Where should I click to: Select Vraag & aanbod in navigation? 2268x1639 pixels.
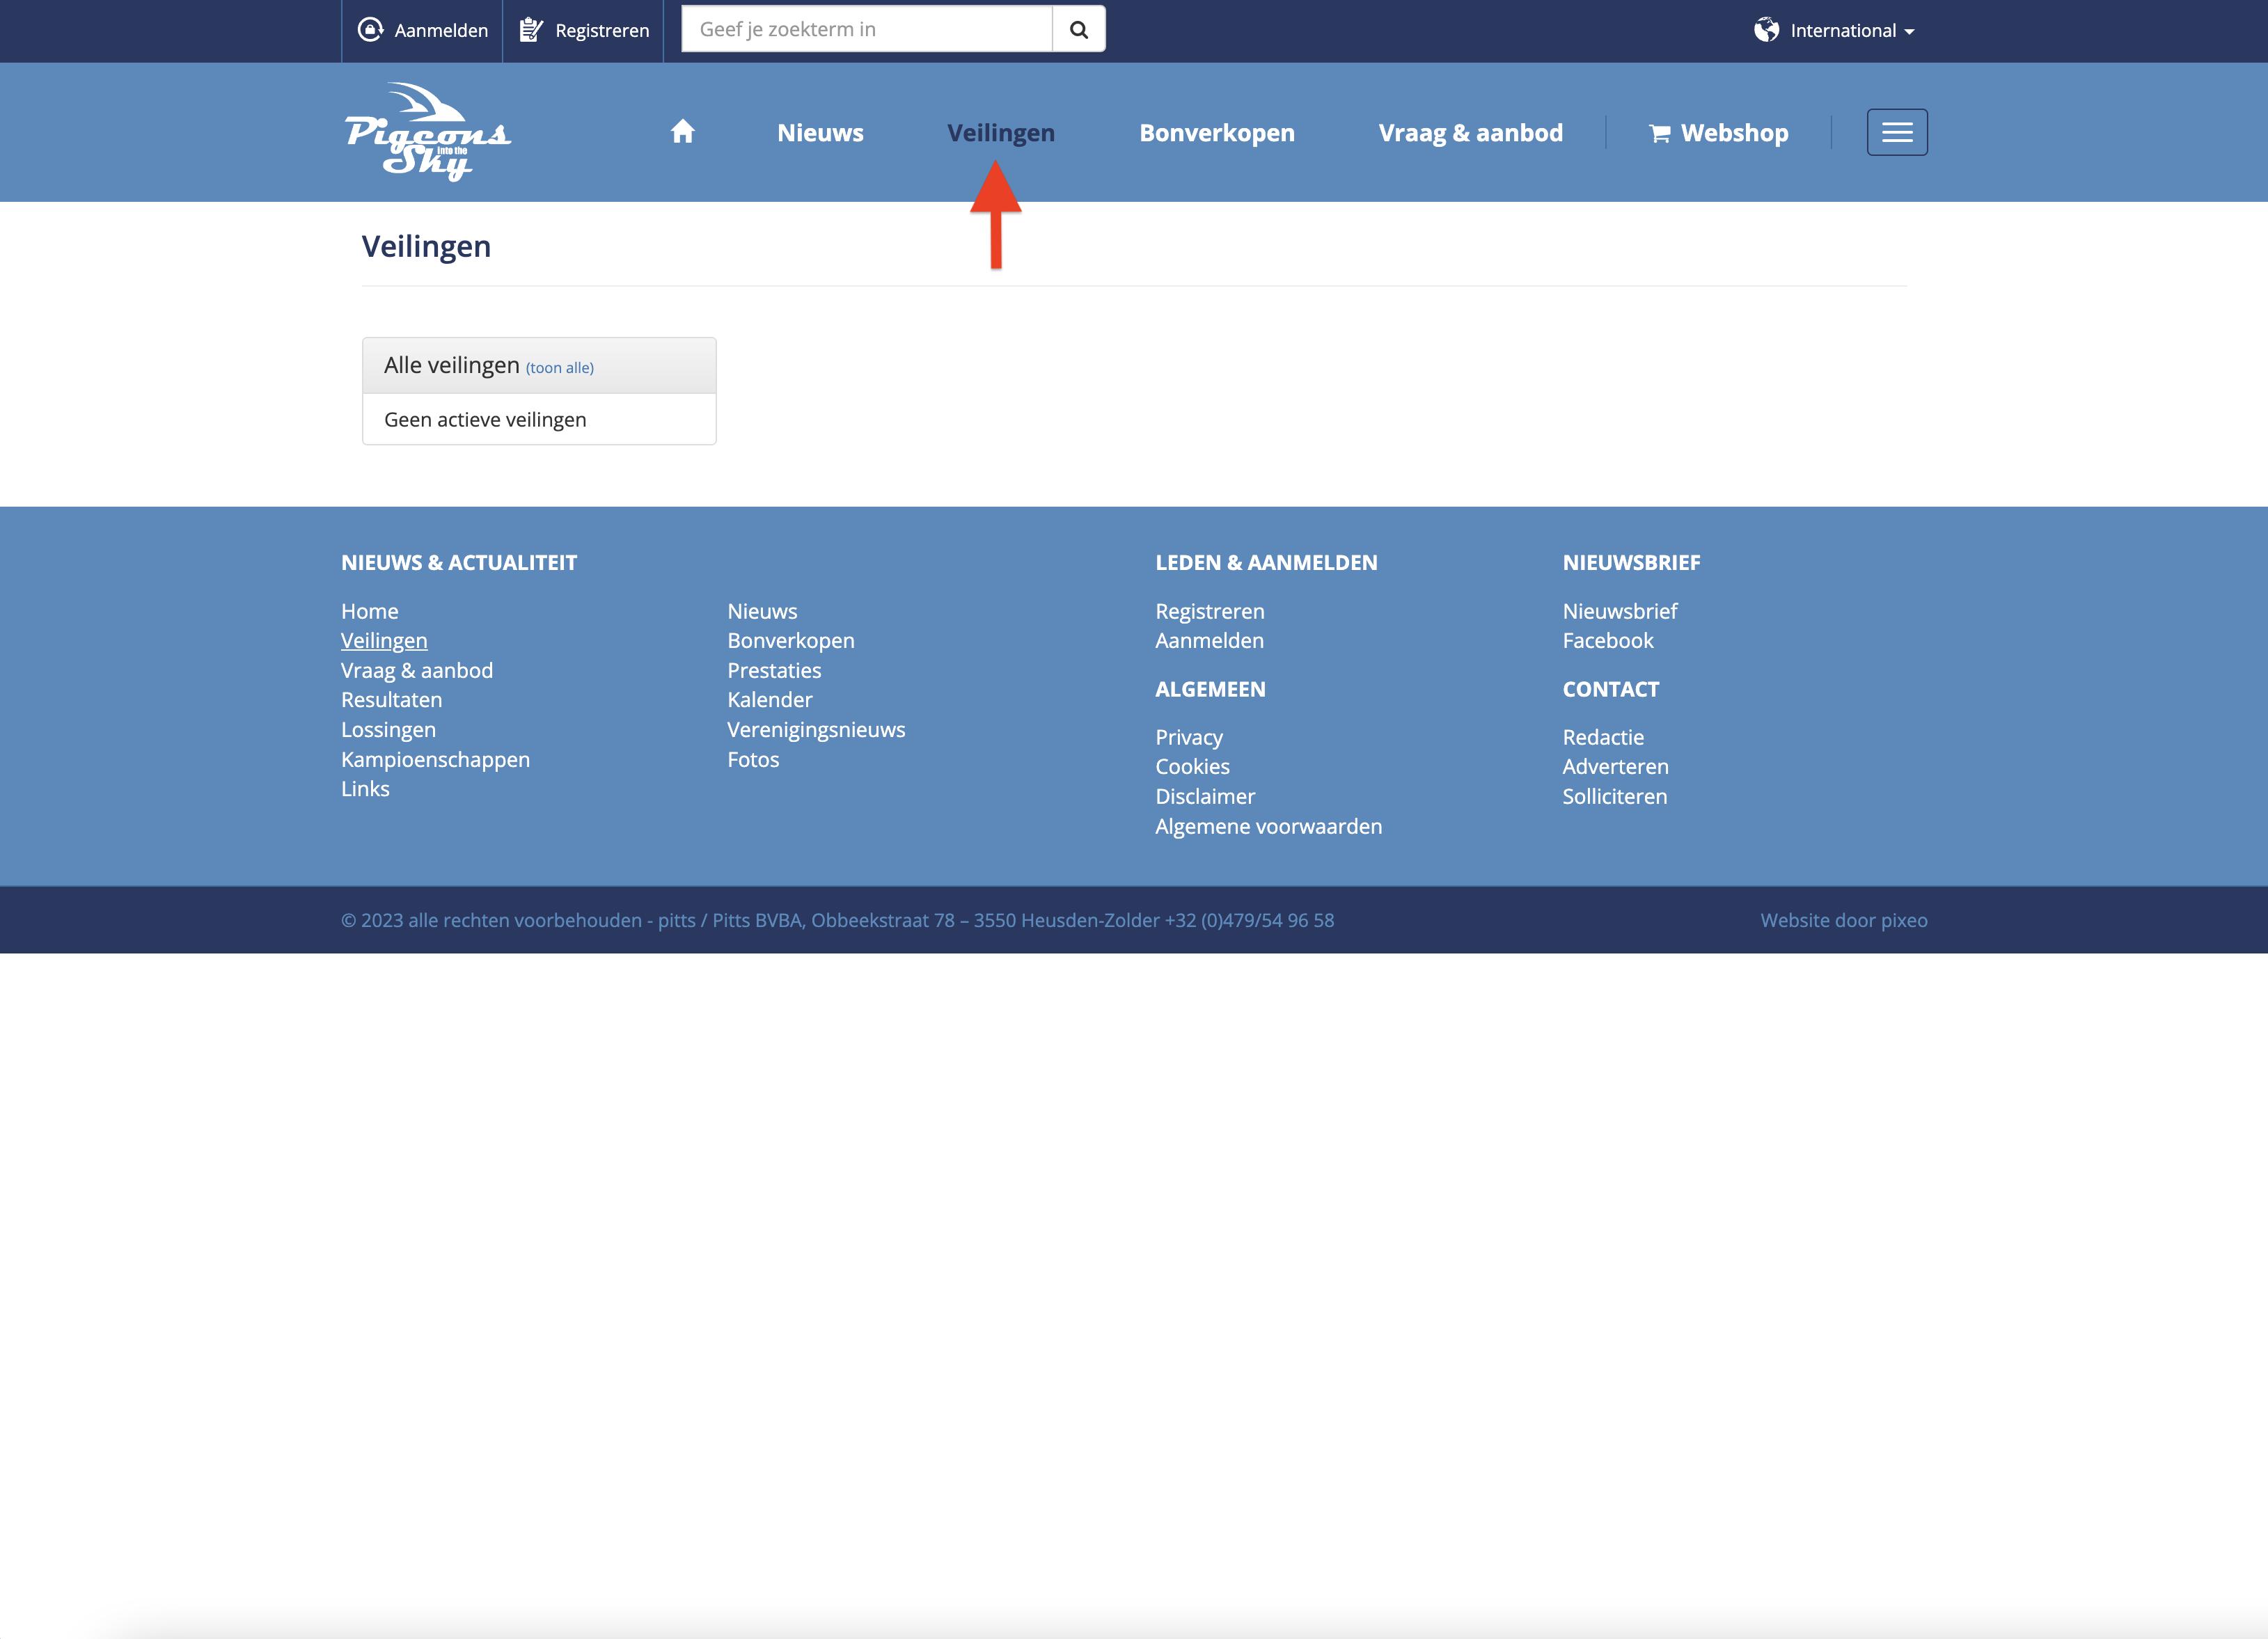pos(1470,133)
